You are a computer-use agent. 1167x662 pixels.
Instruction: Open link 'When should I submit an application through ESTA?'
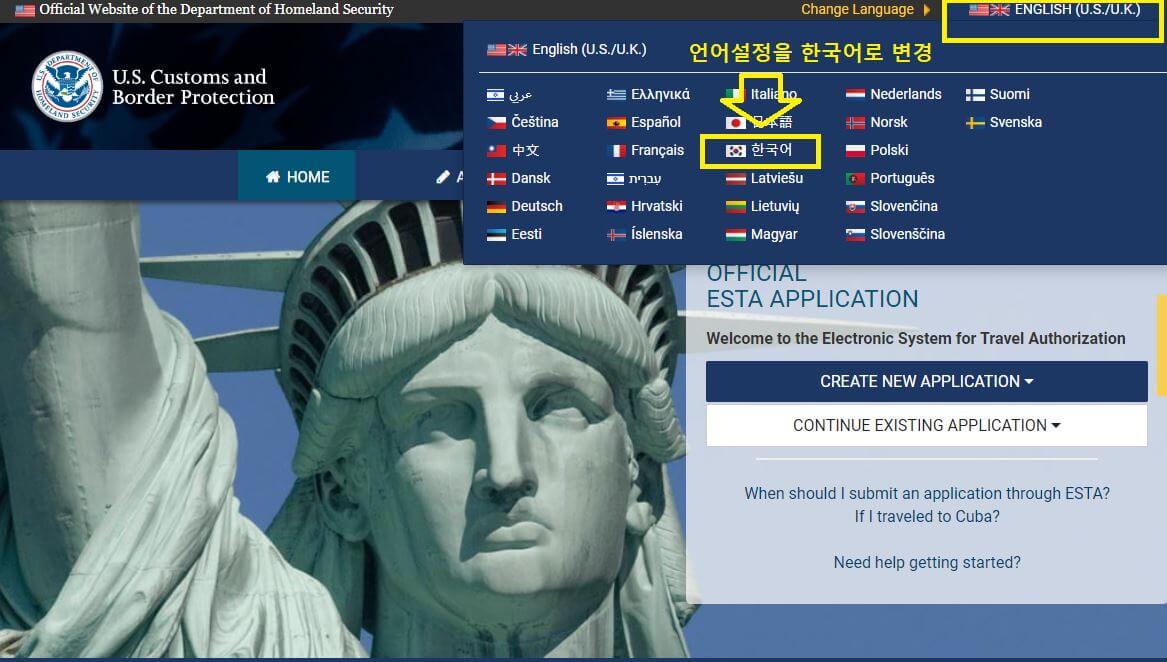coord(927,493)
